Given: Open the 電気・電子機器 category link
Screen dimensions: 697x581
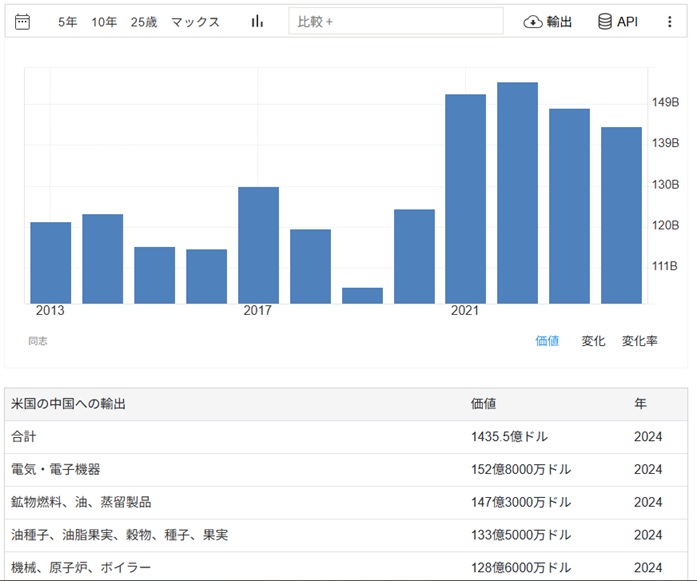Looking at the screenshot, I should [x=56, y=470].
